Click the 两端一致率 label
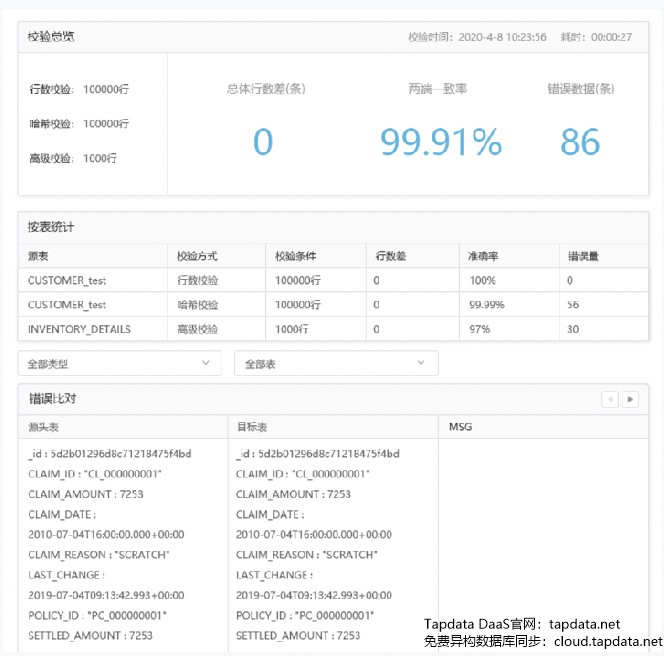This screenshot has width=664, height=656. (x=437, y=89)
